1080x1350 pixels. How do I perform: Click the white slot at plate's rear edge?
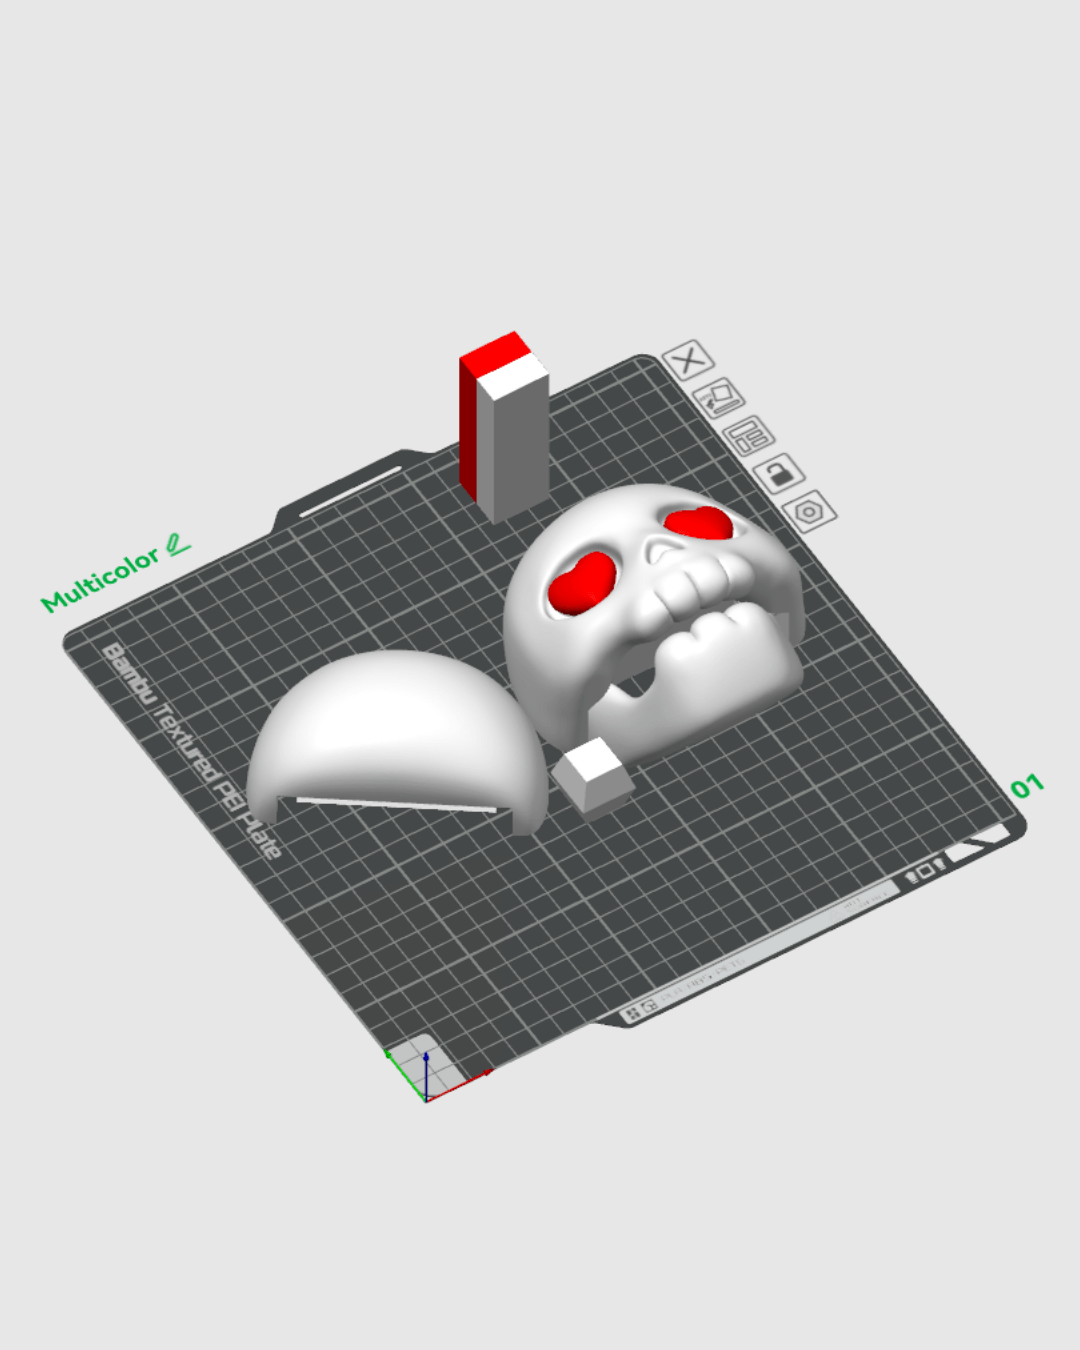pyautogui.click(x=350, y=492)
